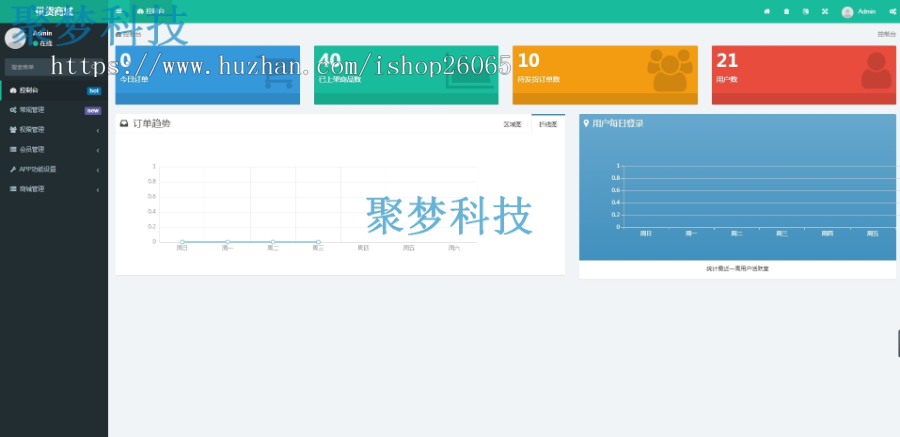
Task: Open the 控制台 tab in the top bar
Action: point(150,11)
